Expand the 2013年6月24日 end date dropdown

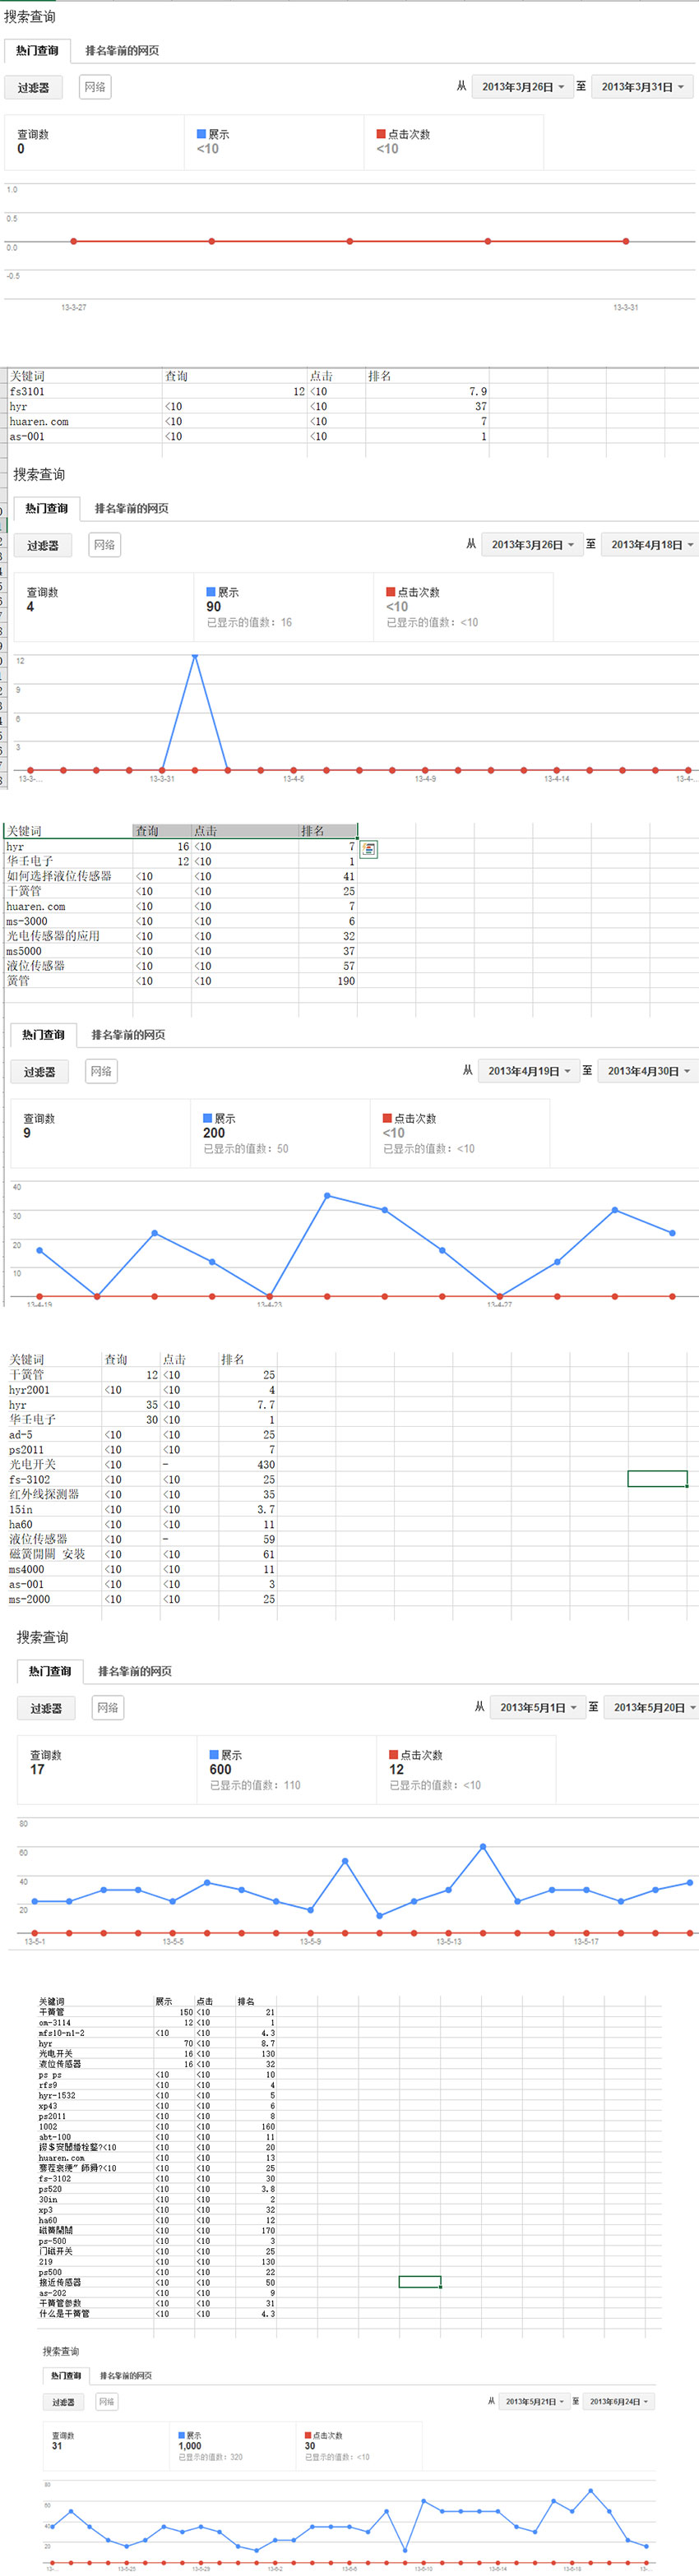tap(619, 2401)
